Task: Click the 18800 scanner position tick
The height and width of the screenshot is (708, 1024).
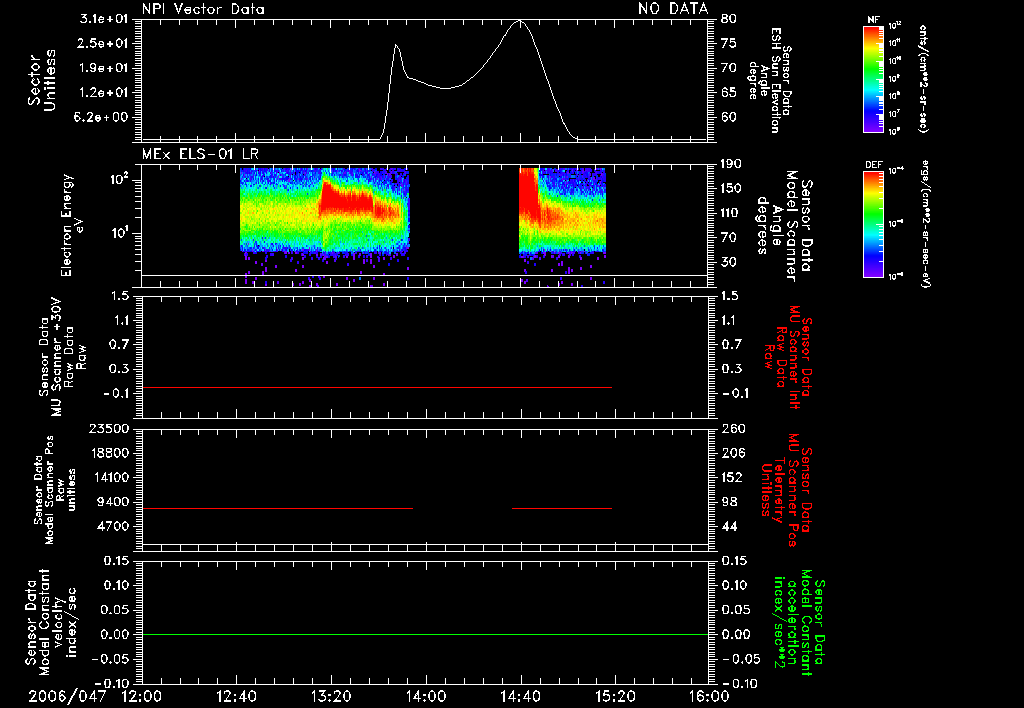Action: (x=109, y=453)
